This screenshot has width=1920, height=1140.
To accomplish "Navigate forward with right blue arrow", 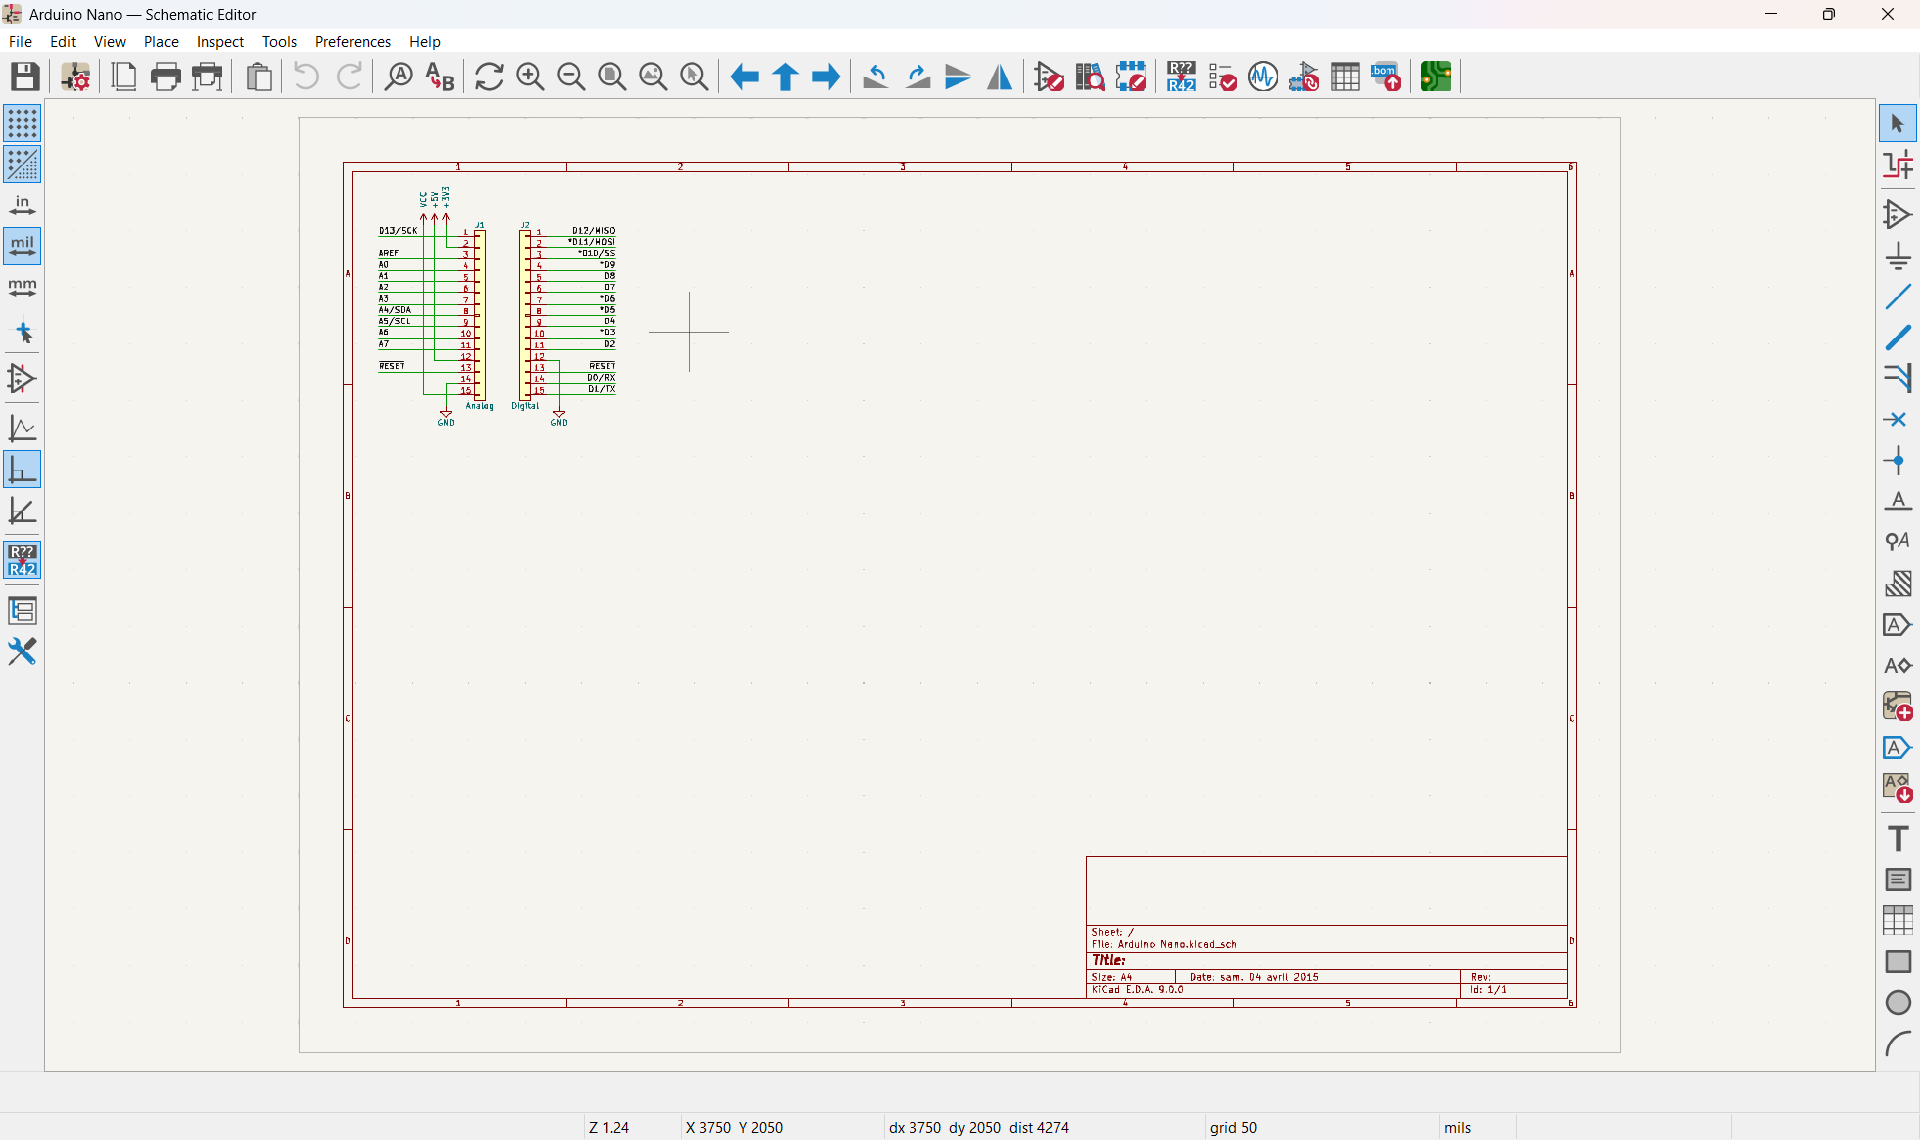I will [826, 77].
